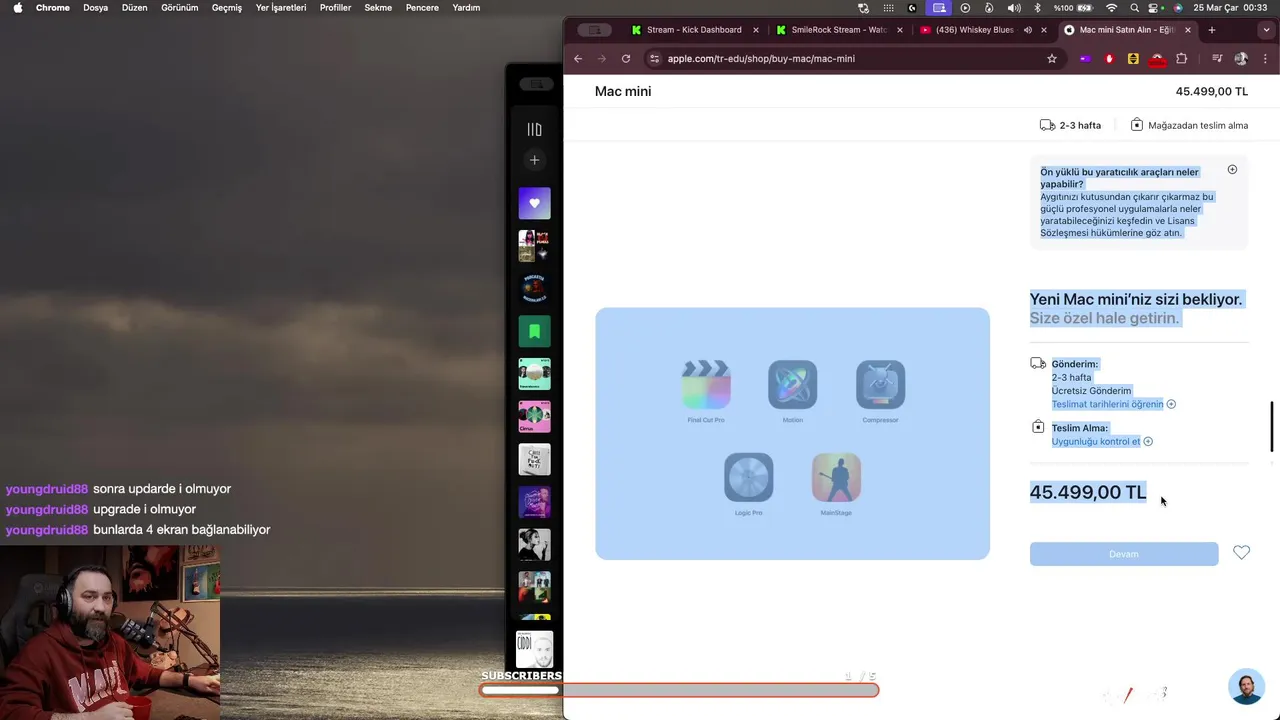The height and width of the screenshot is (720, 1280).
Task: Click the 45.499,00 TL highlighted price
Action: click(1088, 492)
